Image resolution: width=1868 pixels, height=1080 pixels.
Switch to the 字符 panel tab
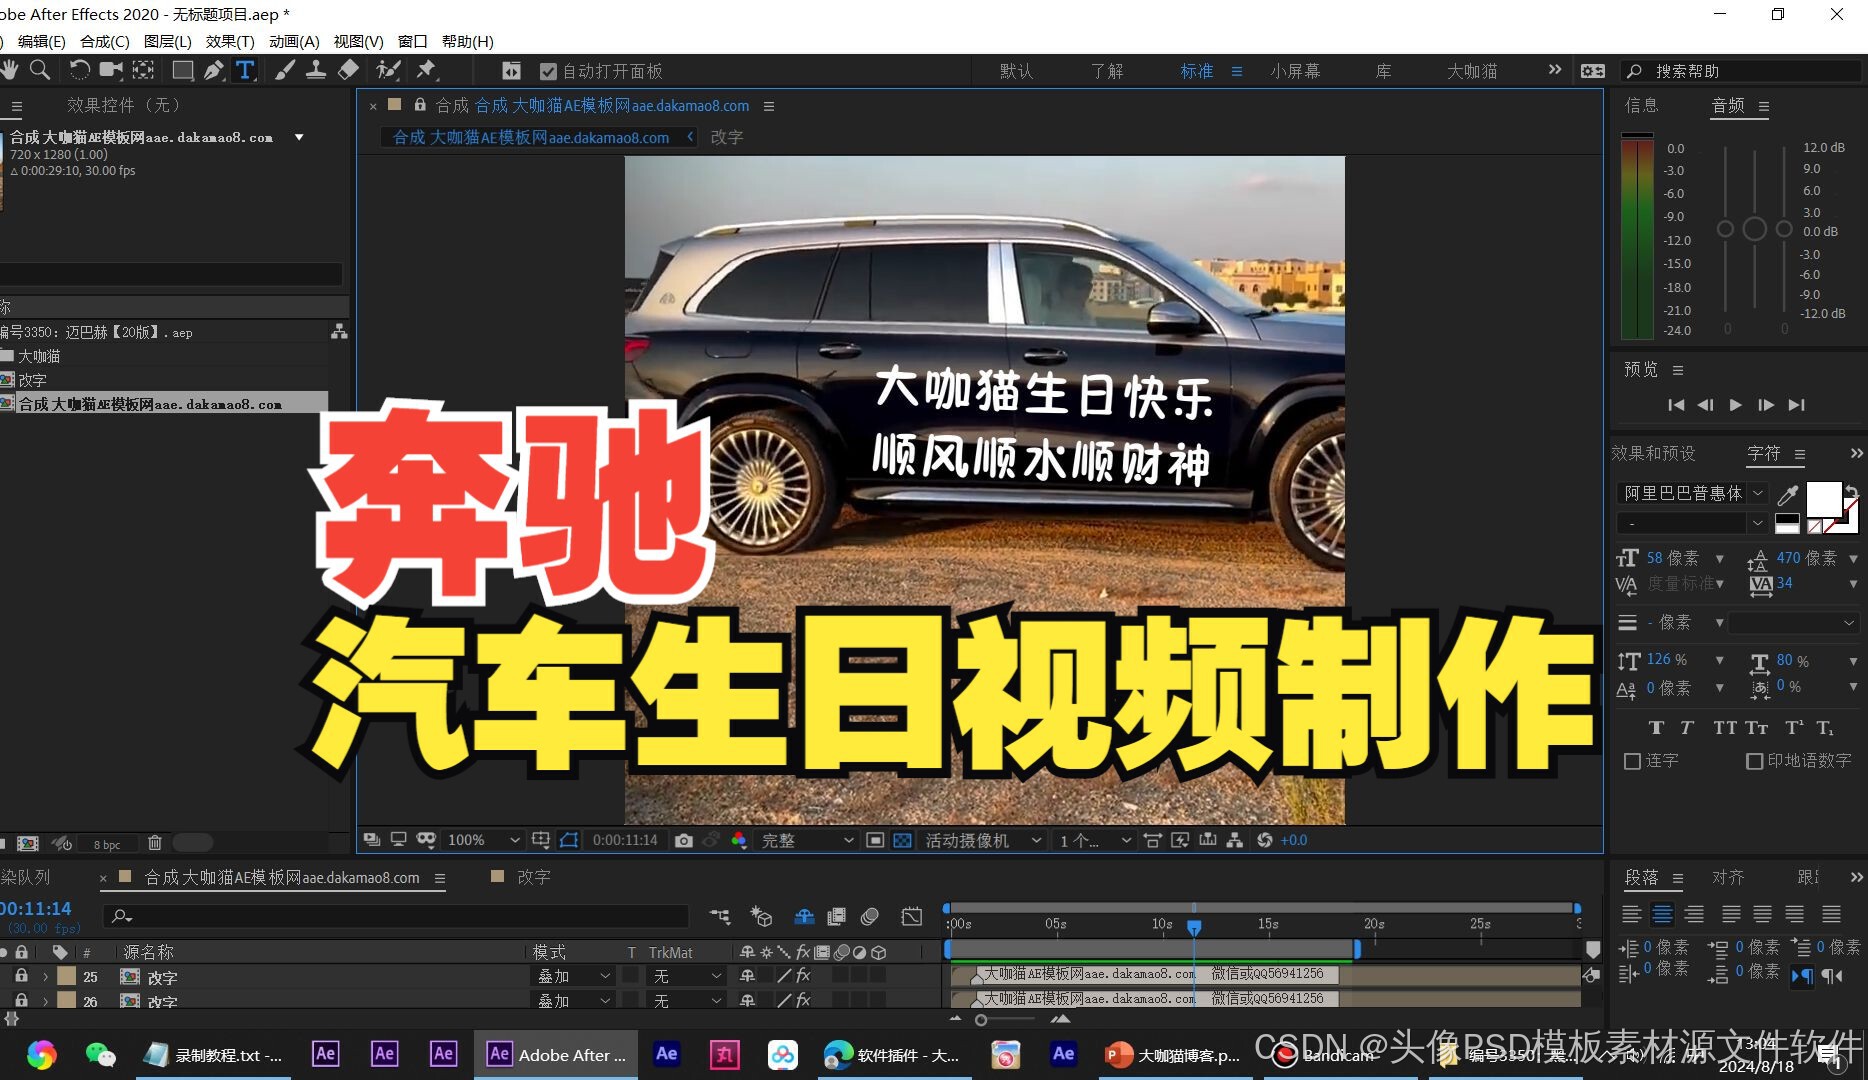tap(1764, 453)
